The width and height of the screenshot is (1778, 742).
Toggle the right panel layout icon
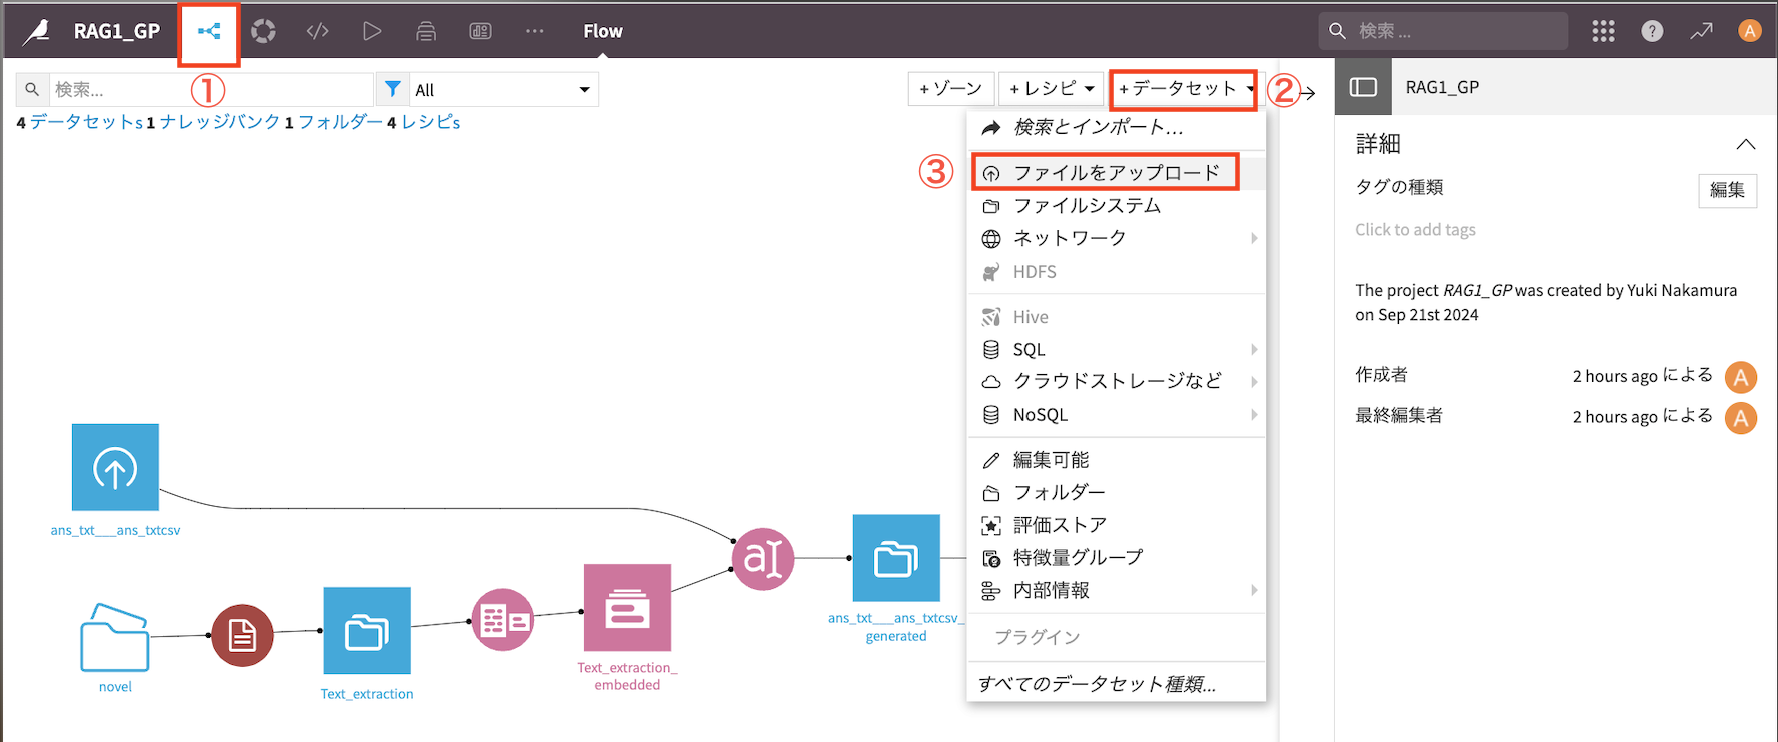[1363, 87]
